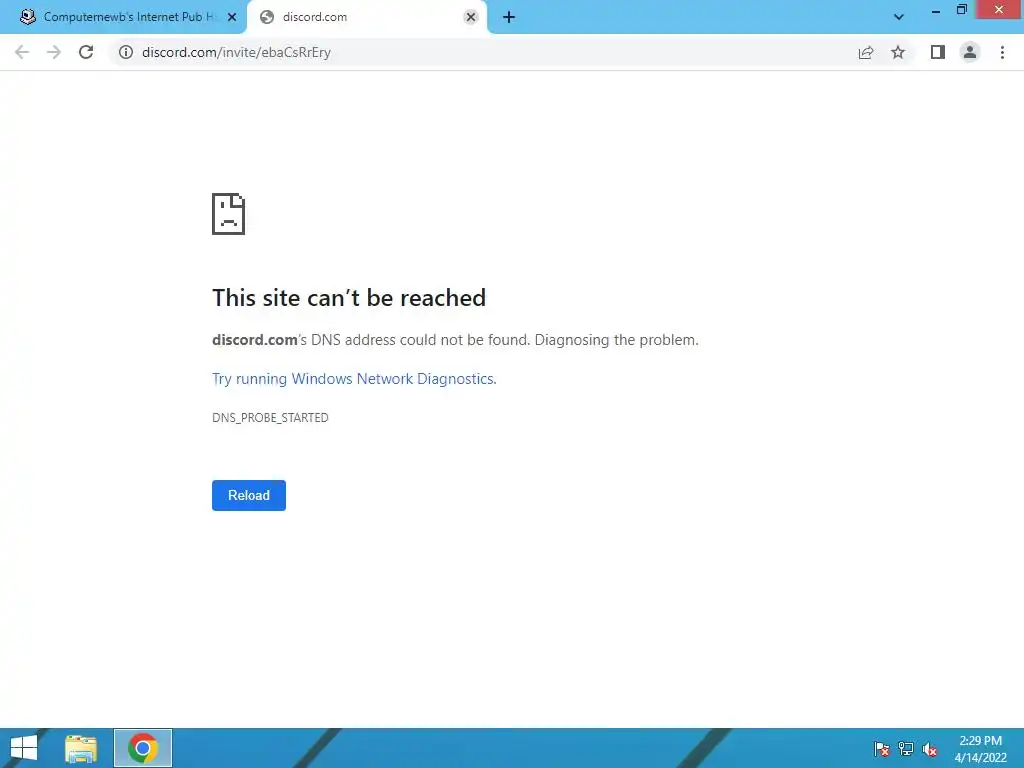Share this page icon
The width and height of the screenshot is (1024, 768).
[866, 52]
